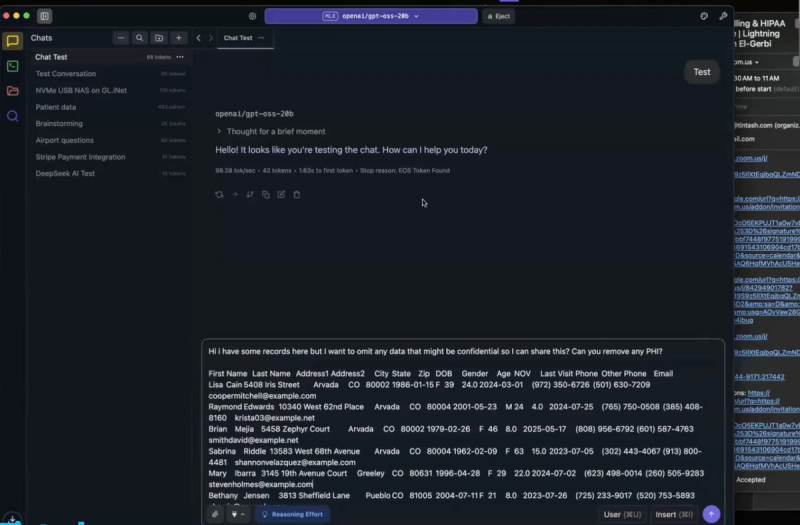The image size is (800, 525).
Task: Branch the conversation from this message
Action: 250,194
